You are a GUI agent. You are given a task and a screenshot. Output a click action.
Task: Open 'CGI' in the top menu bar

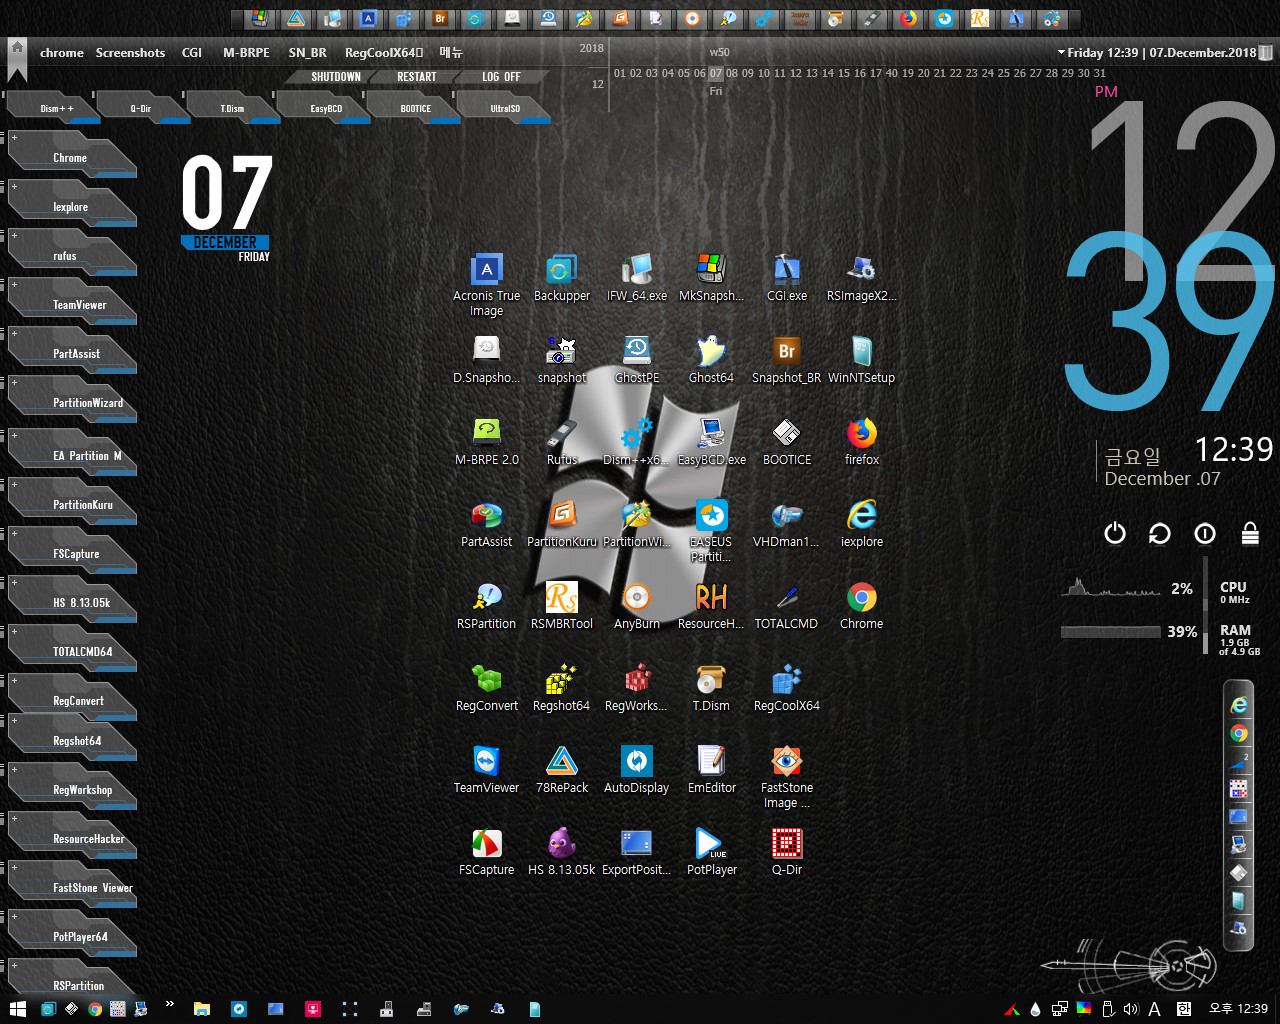pyautogui.click(x=192, y=53)
